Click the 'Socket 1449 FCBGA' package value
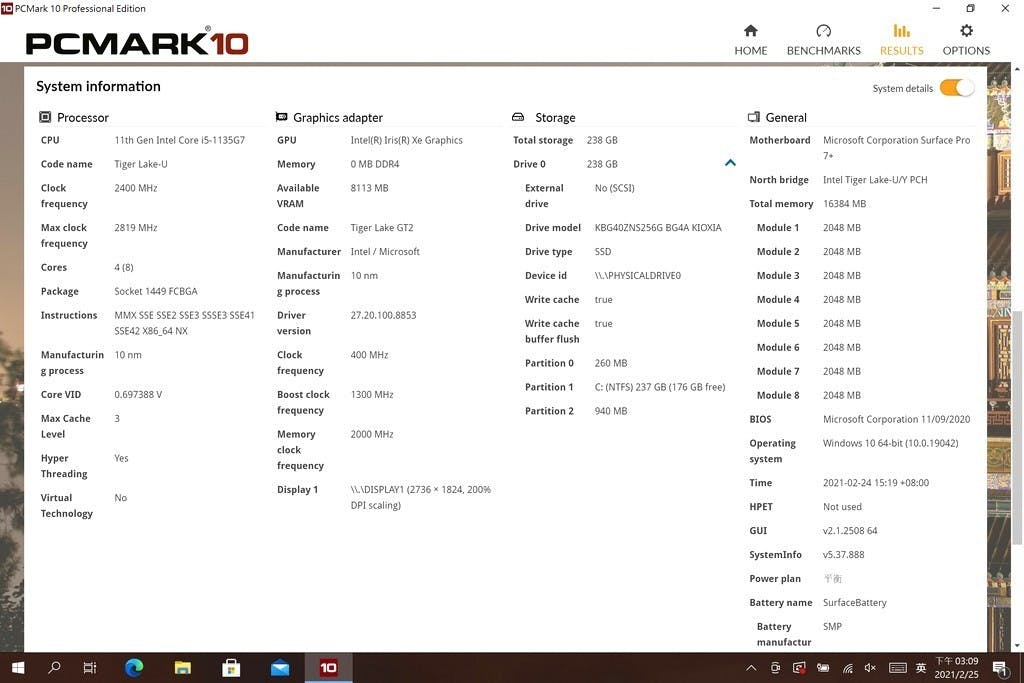The height and width of the screenshot is (683, 1024). click(x=155, y=291)
